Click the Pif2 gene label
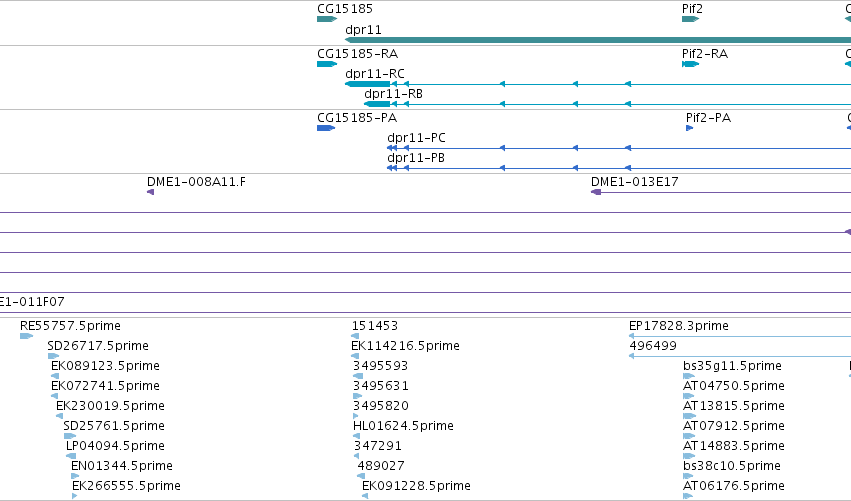 [692, 9]
